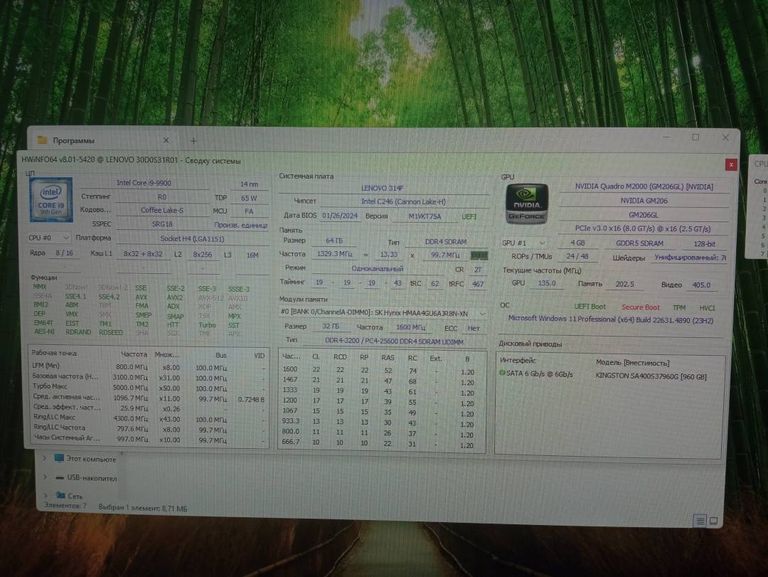Image resolution: width=768 pixels, height=577 pixels.
Task: Click the Этот компьютер monitor icon
Action: (x=59, y=458)
